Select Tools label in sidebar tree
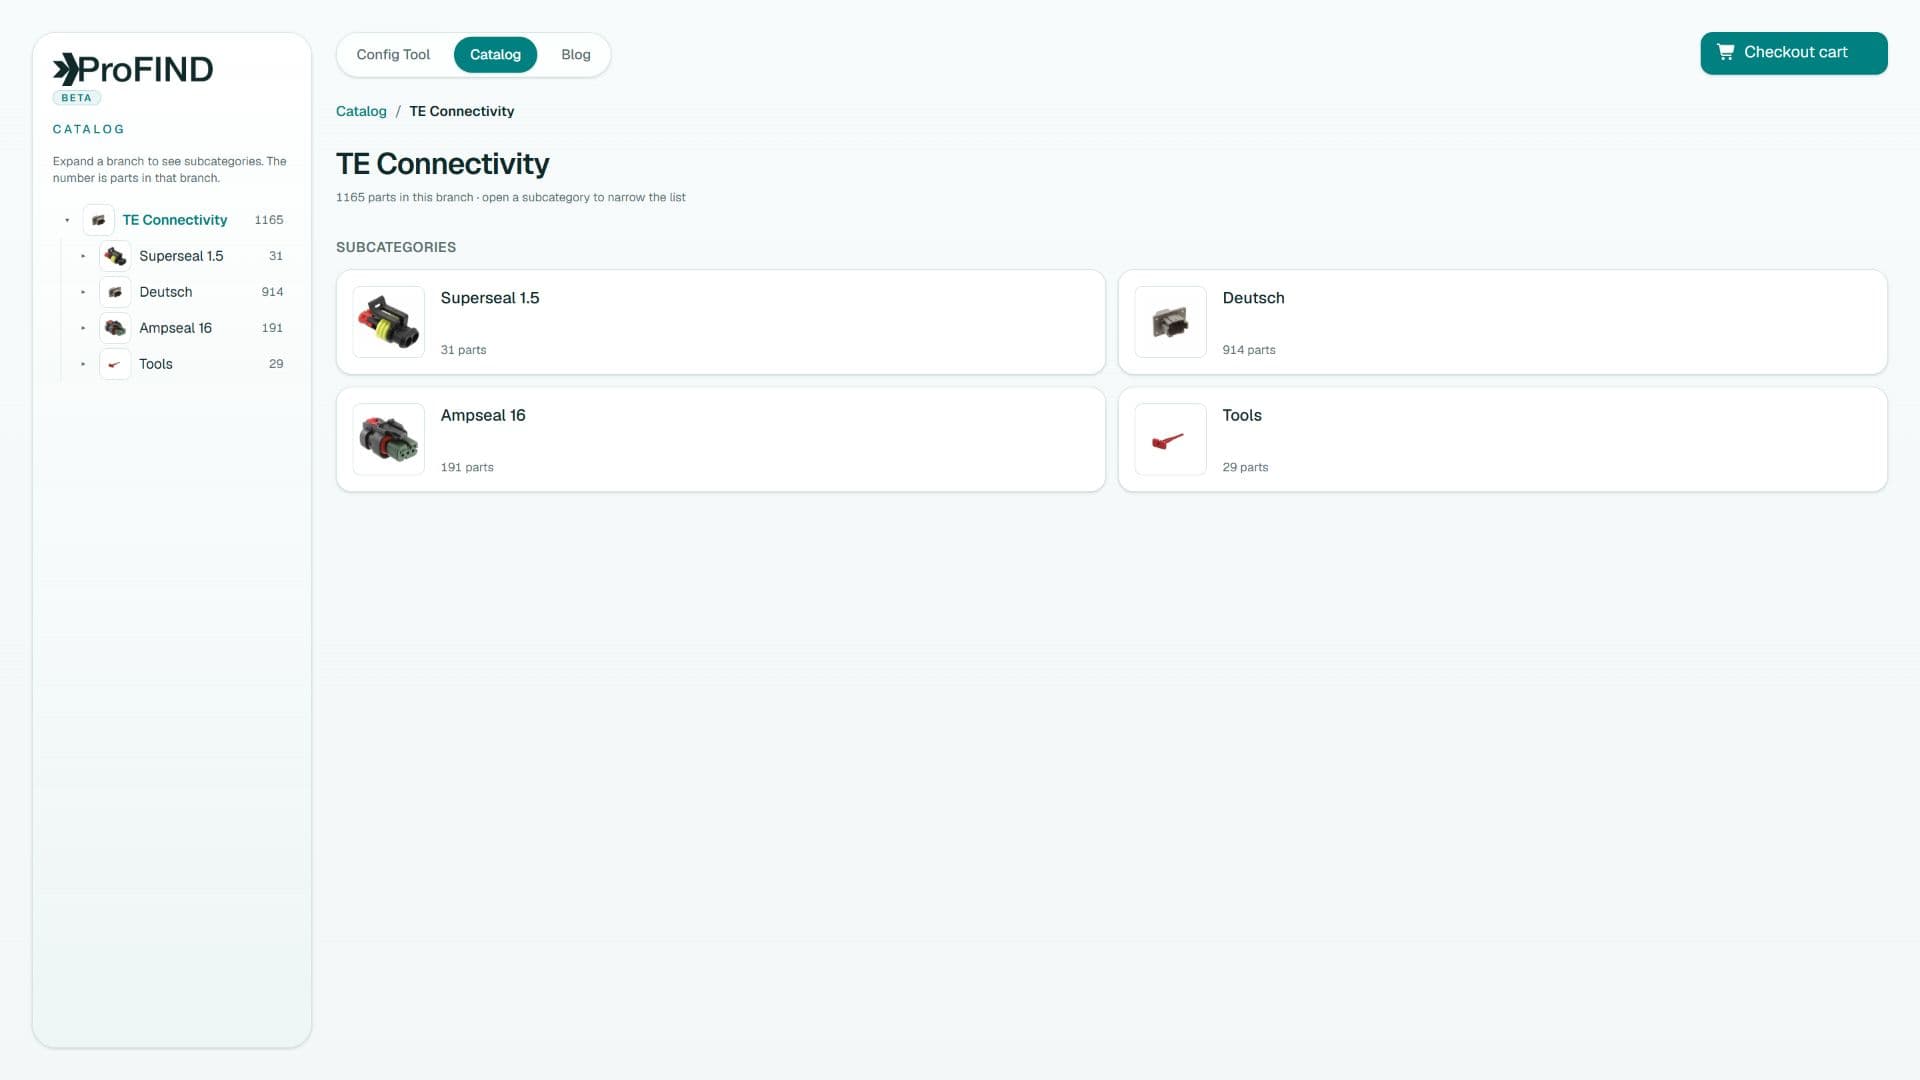Image resolution: width=1920 pixels, height=1080 pixels. tap(156, 364)
